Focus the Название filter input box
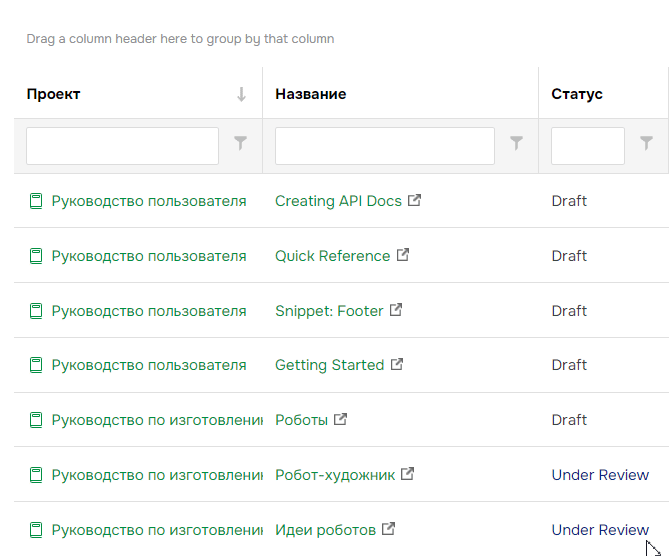The height and width of the screenshot is (556, 669). 384,146
